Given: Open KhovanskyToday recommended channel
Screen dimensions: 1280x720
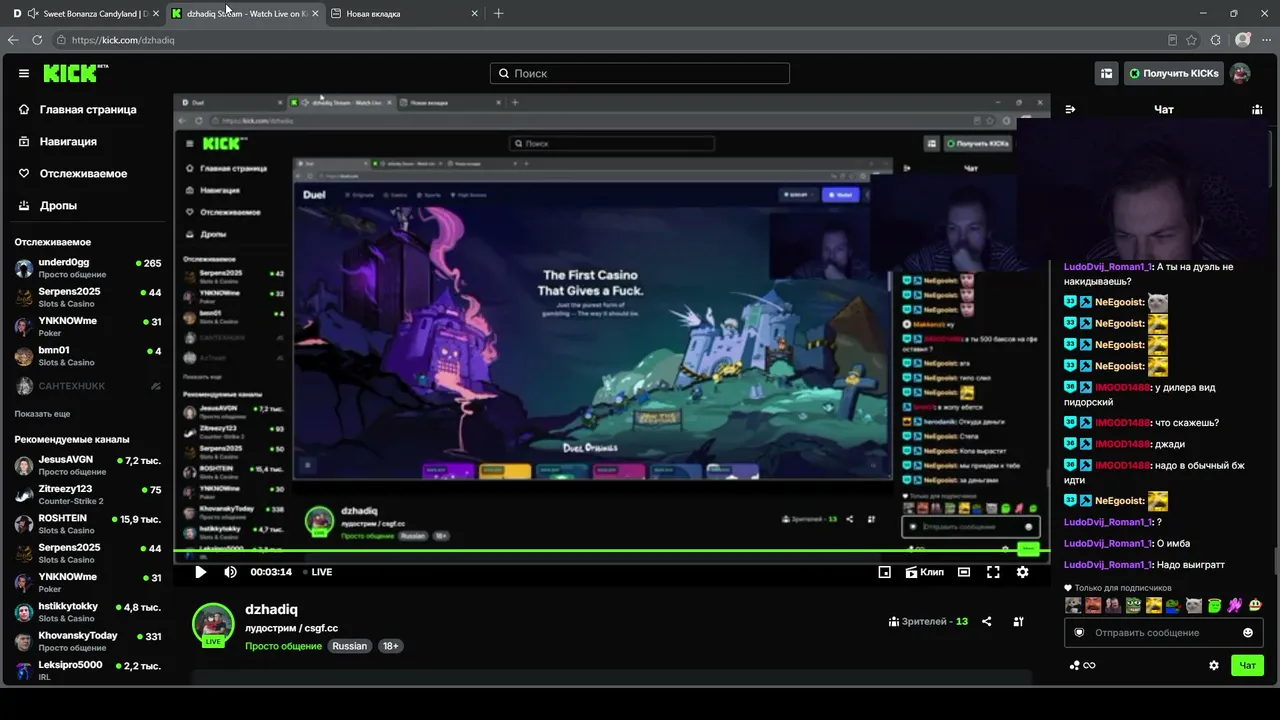Looking at the screenshot, I should 88,641.
